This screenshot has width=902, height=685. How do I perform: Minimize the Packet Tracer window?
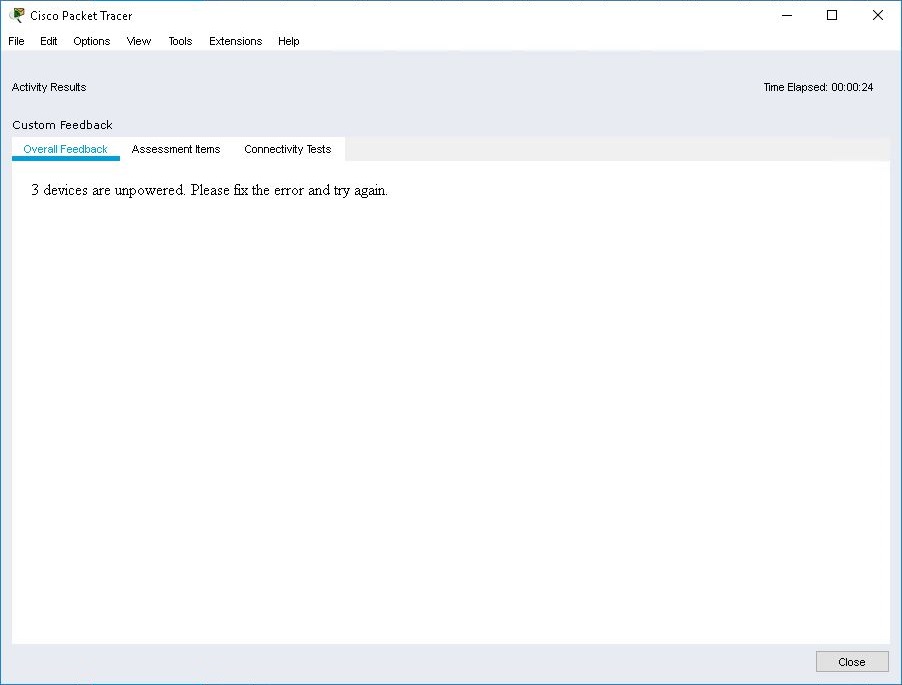tap(786, 15)
